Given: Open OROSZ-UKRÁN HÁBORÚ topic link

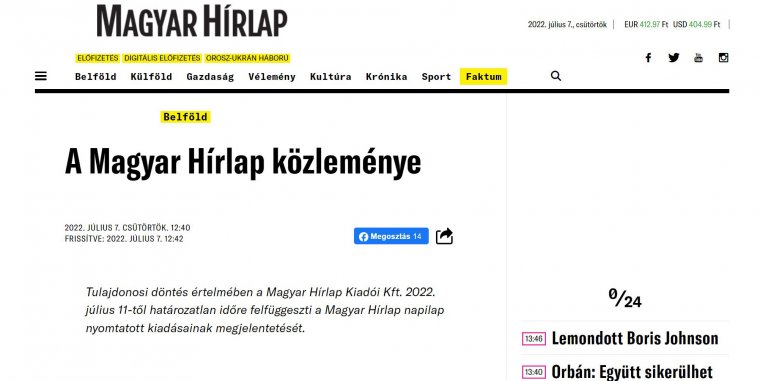Looking at the screenshot, I should (247, 58).
